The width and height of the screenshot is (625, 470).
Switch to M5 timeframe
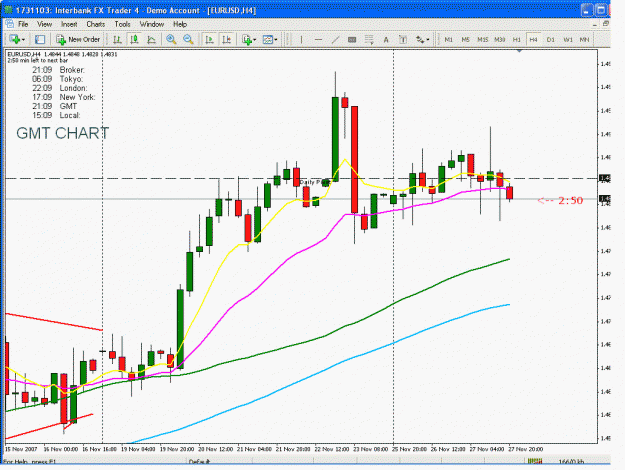[x=465, y=39]
